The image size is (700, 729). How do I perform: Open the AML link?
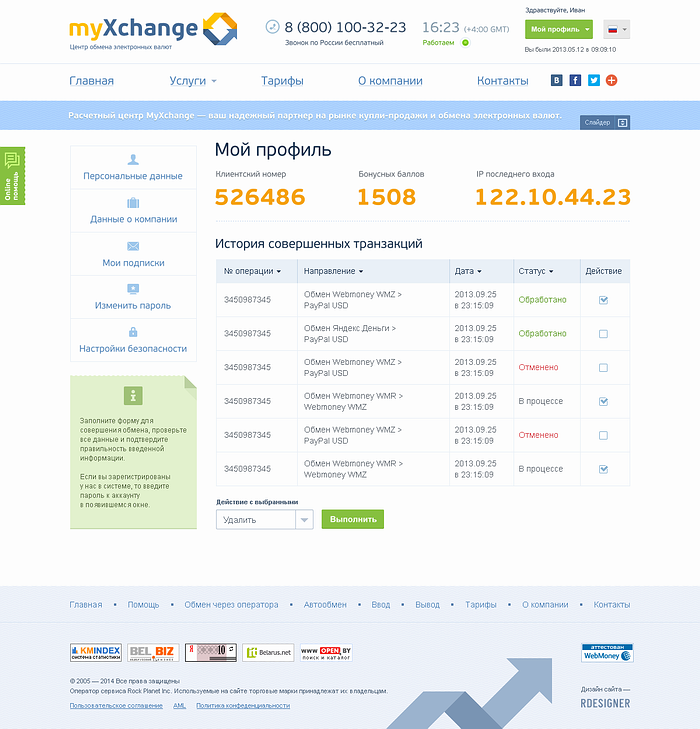tap(179, 706)
